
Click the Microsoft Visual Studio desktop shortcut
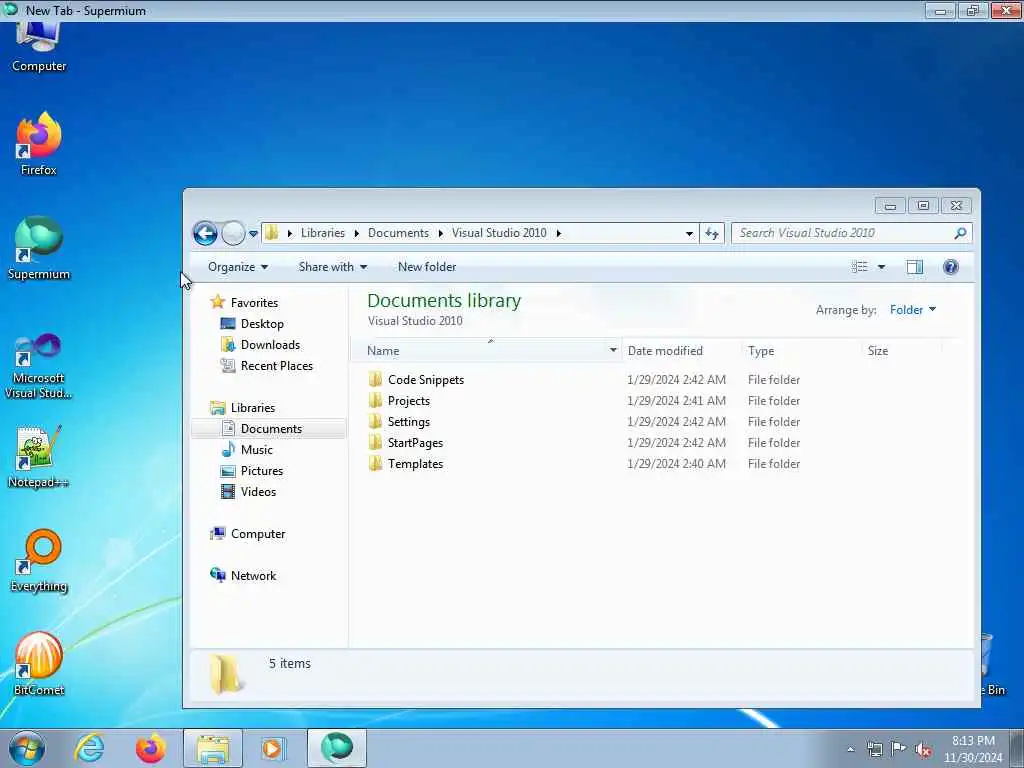[x=39, y=366]
